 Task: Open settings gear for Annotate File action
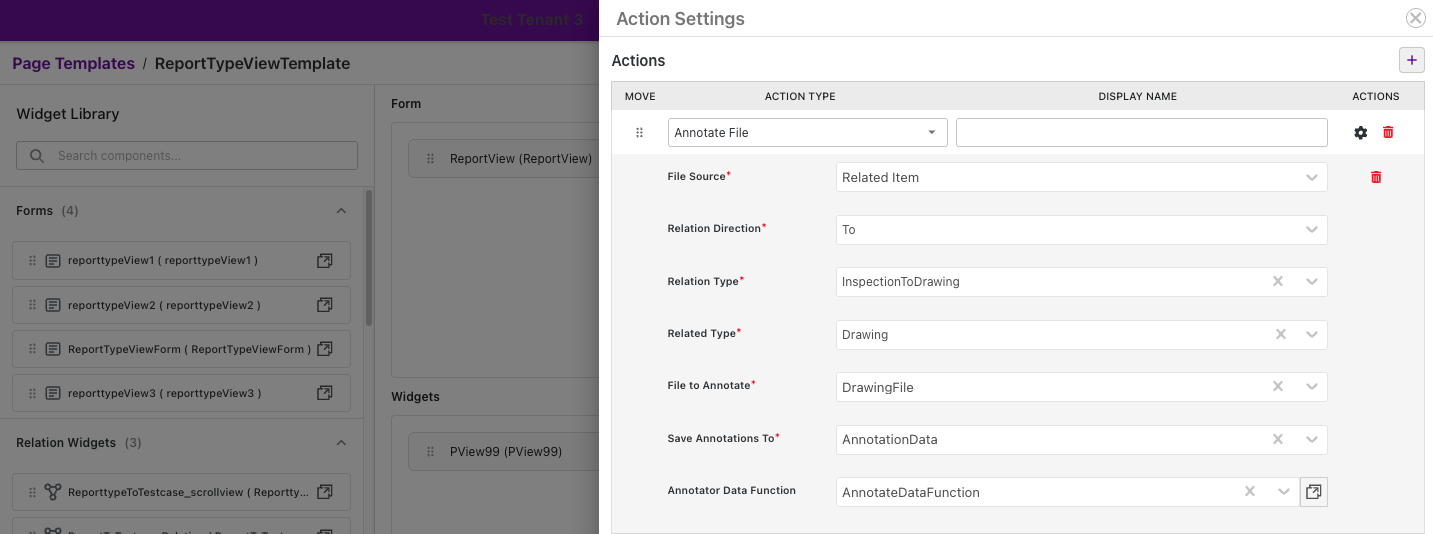coord(1360,133)
